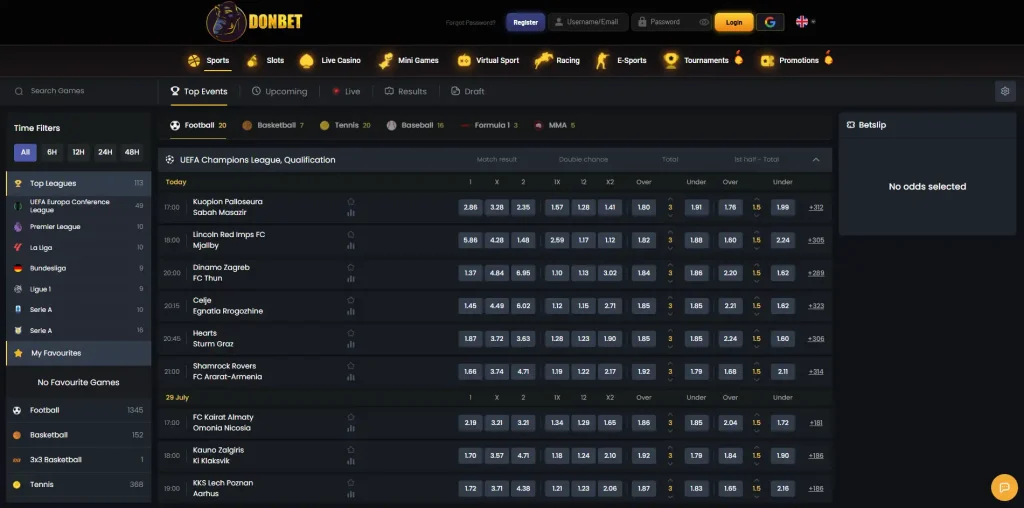Apply the 6H time filter
Screen dimensions: 1024x508
click(x=52, y=152)
